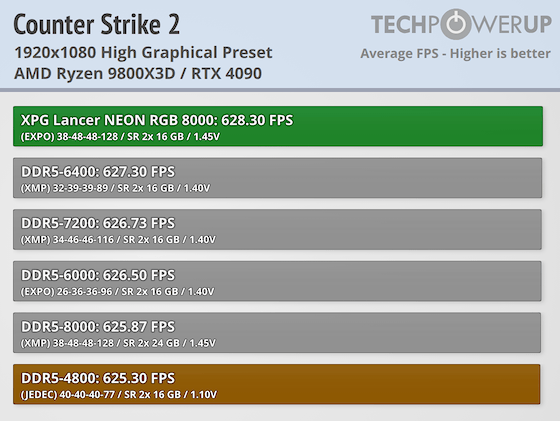Click the XMP 32-39-39-89 timings line
The image size is (560, 421).
(115, 188)
